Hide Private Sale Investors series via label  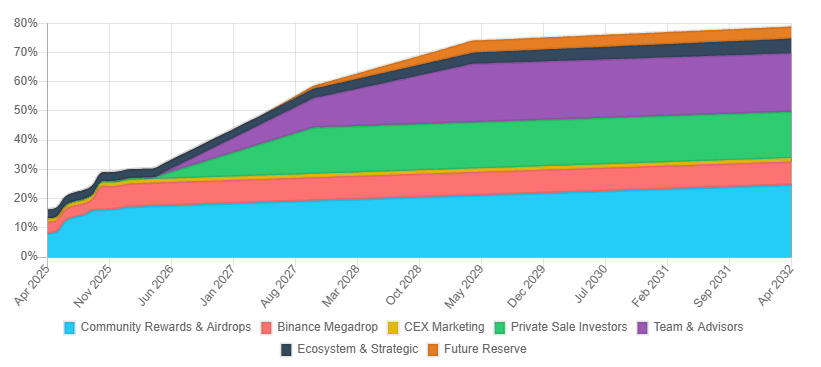[569, 327]
